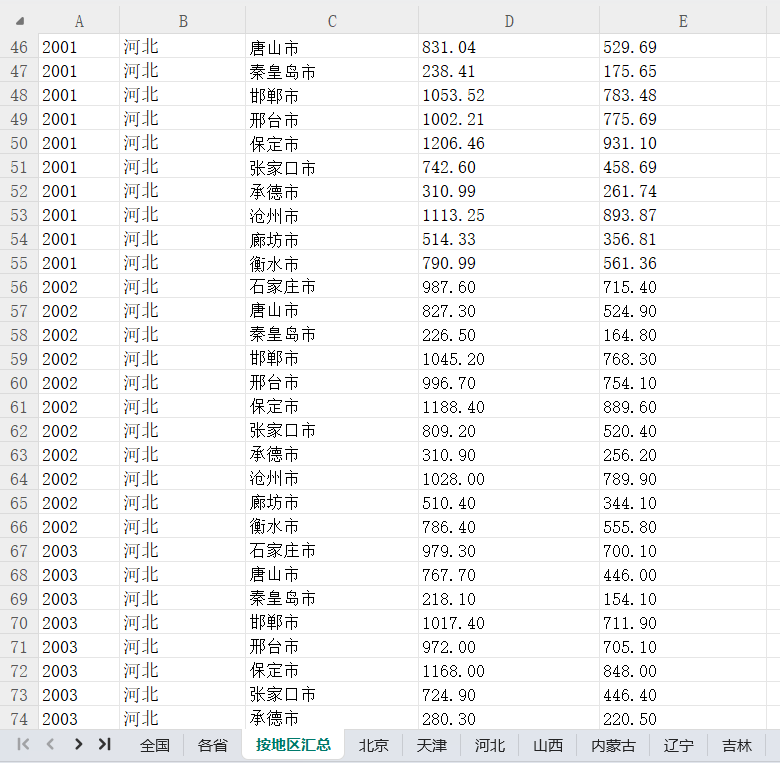Image resolution: width=780 pixels, height=763 pixels.
Task: Click cell with value 831.04
Action: pyautogui.click(x=509, y=47)
